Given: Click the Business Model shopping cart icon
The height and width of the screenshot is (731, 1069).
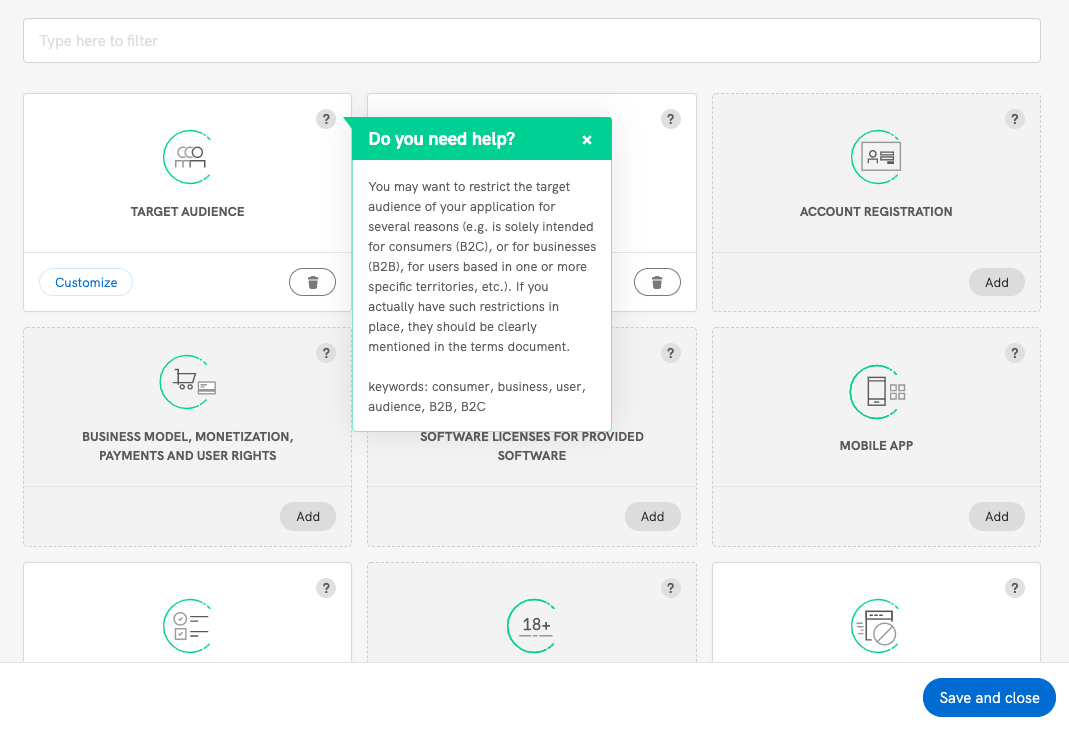Looking at the screenshot, I should click(x=187, y=382).
